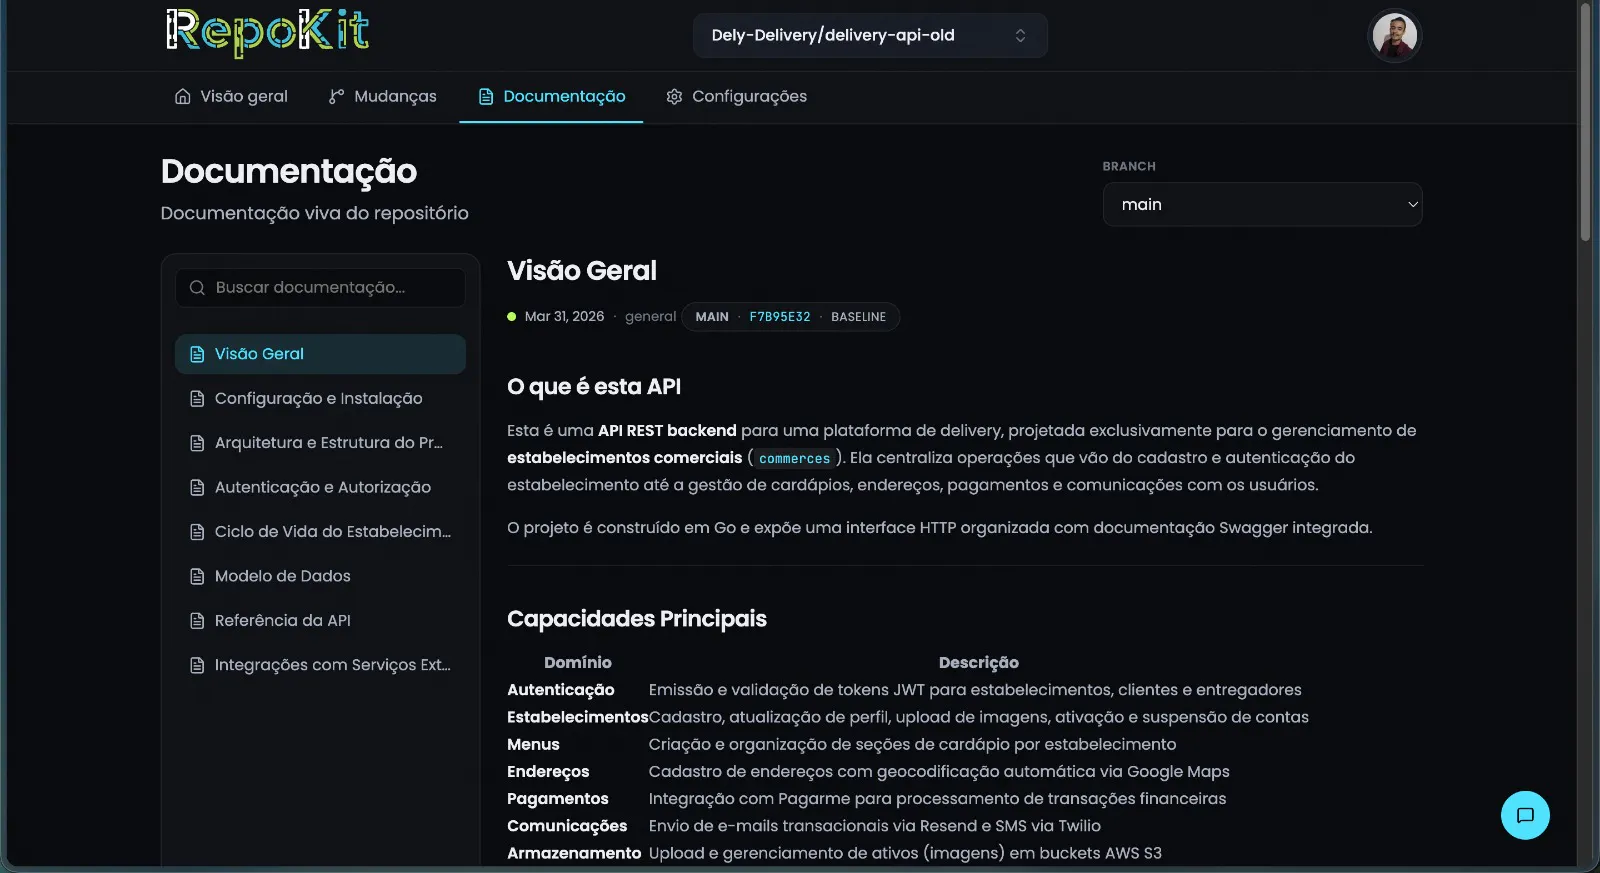The image size is (1600, 873).
Task: Open Autenticação e Autorização doc
Action: coord(320,487)
